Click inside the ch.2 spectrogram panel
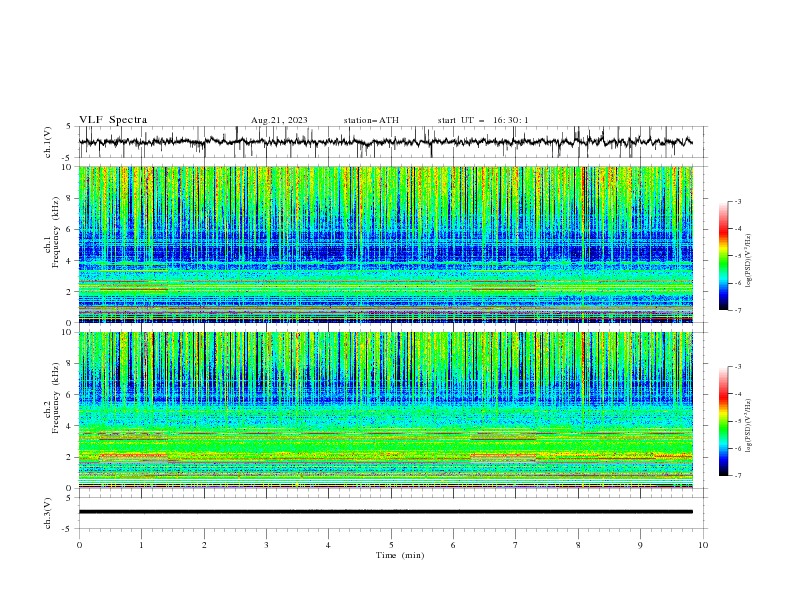This screenshot has height=612, width=792. coord(386,410)
